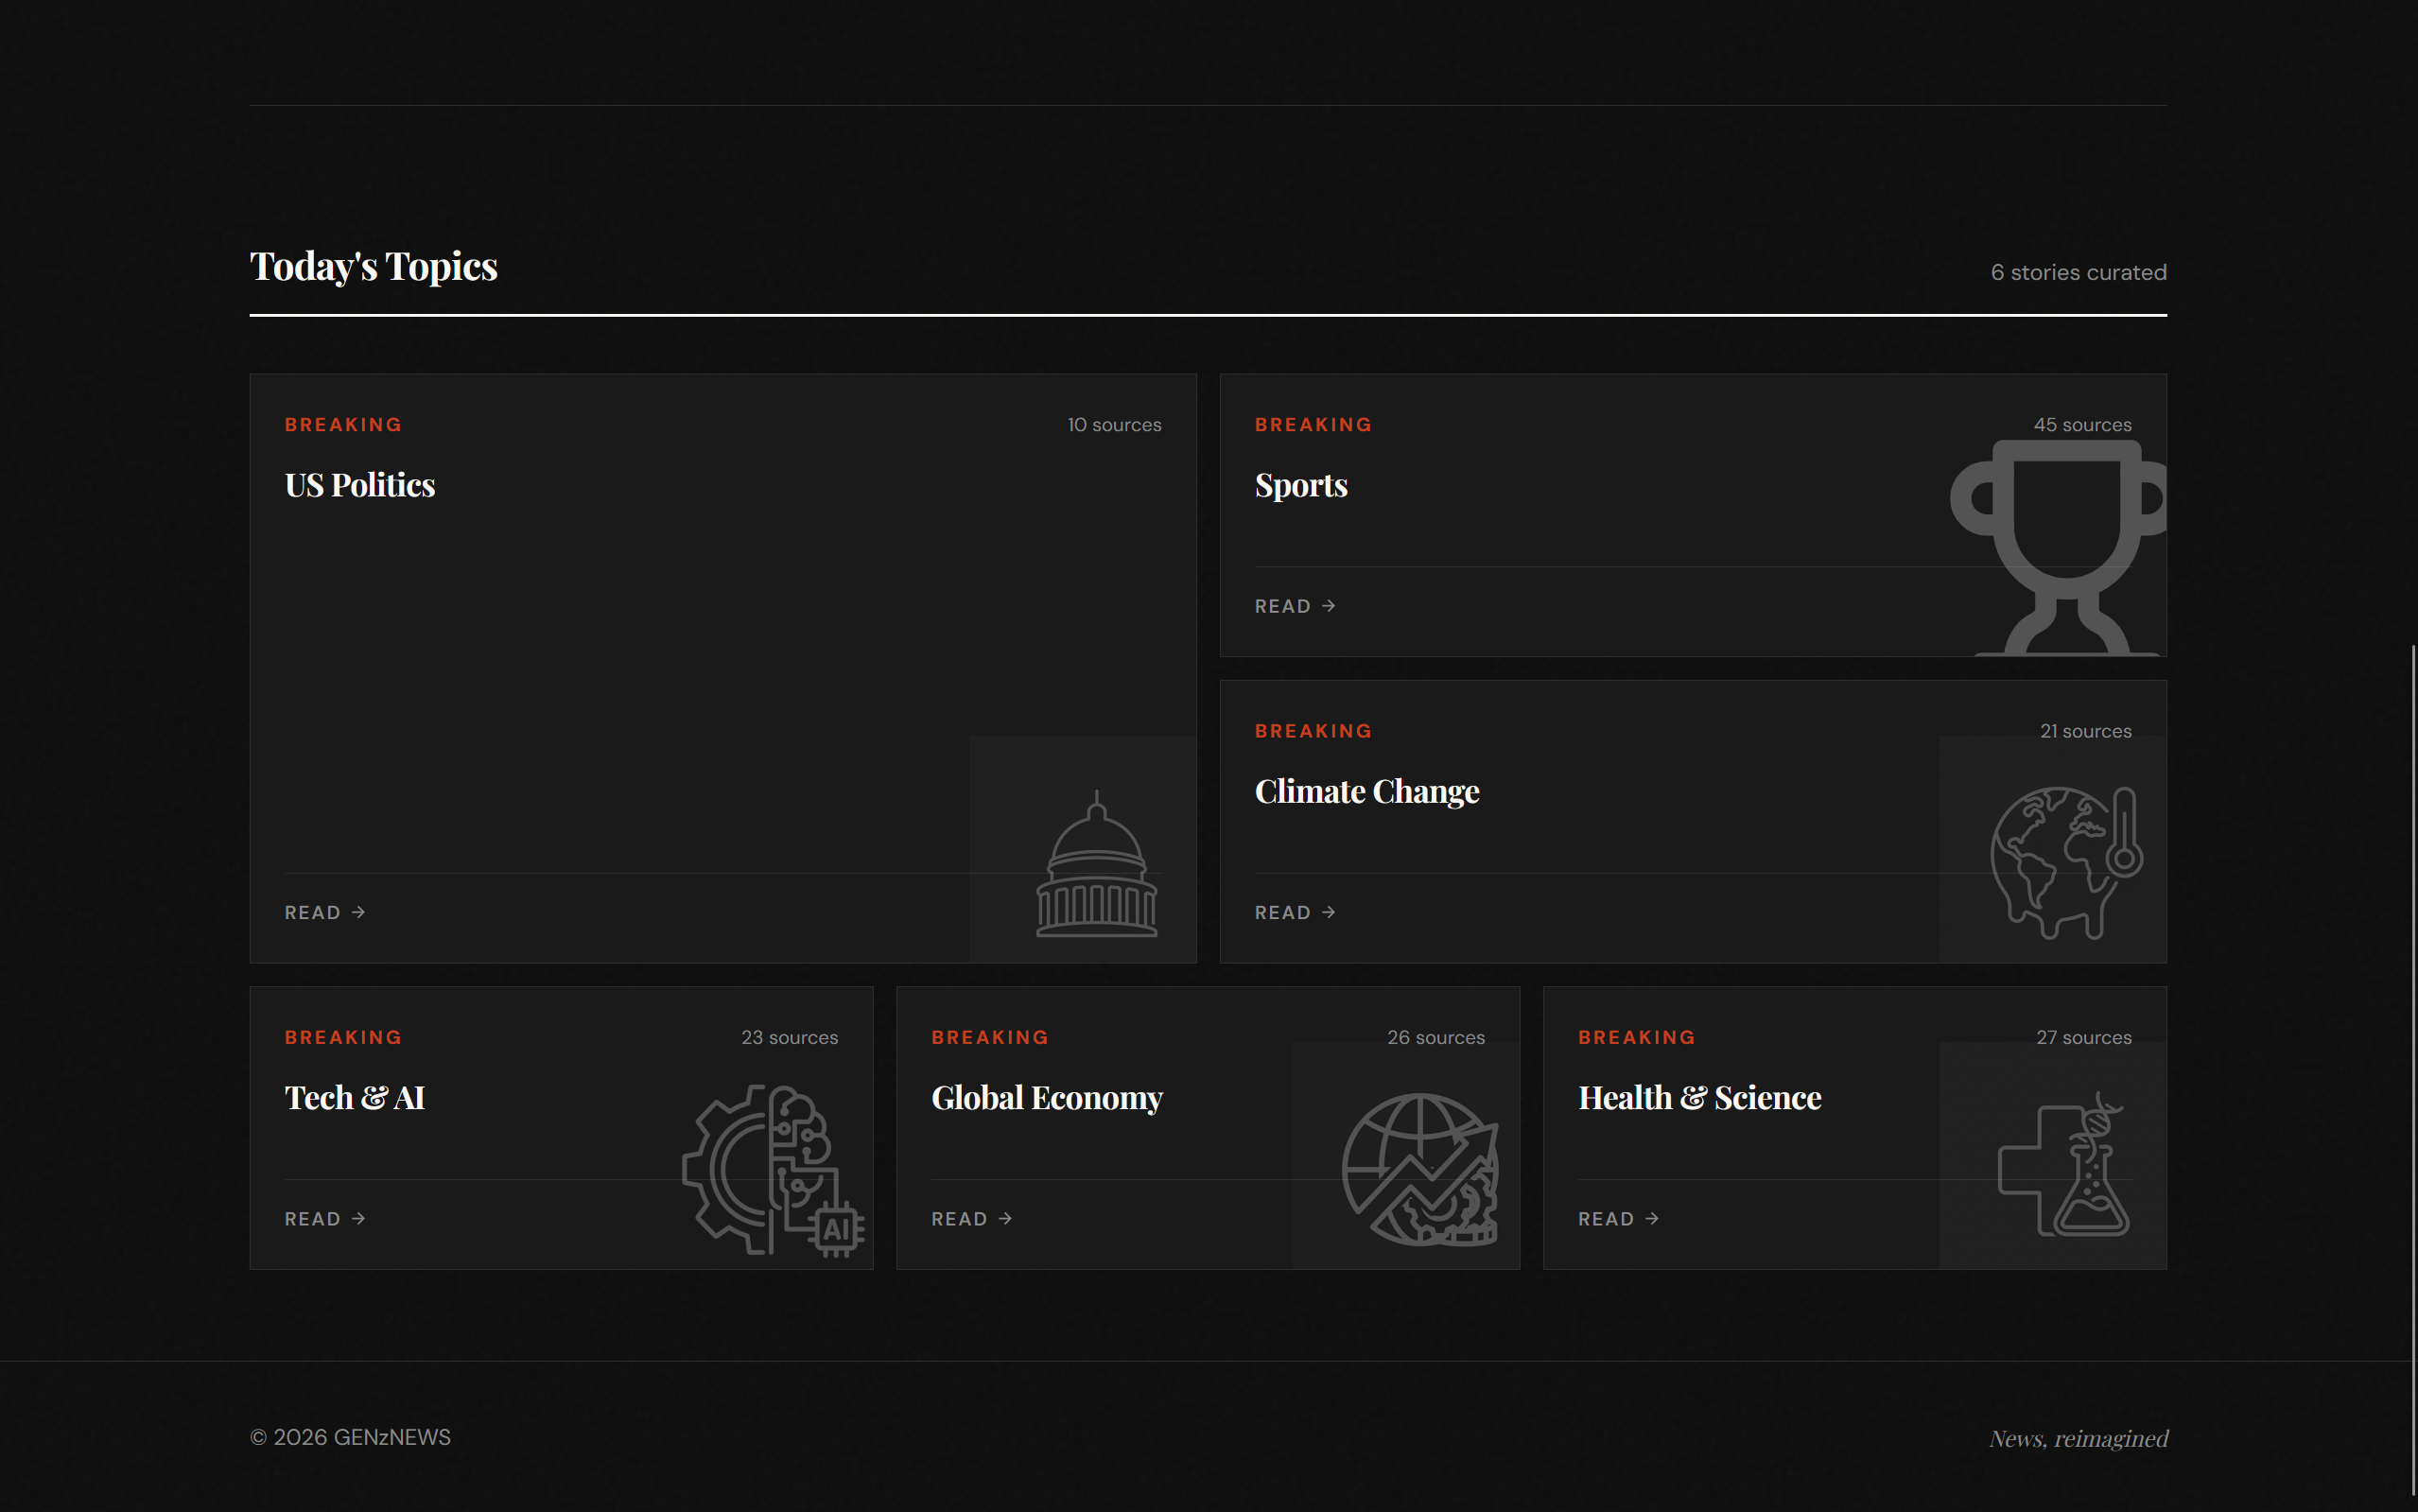Click the page's vertical scrollbar
Viewport: 2418px width, 1512px height.
(x=2412, y=1070)
